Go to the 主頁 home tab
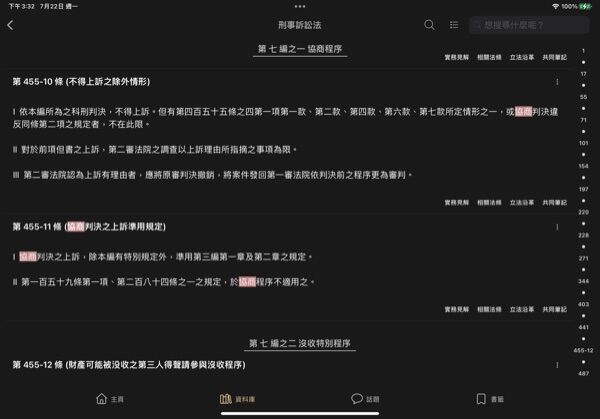 coord(110,399)
